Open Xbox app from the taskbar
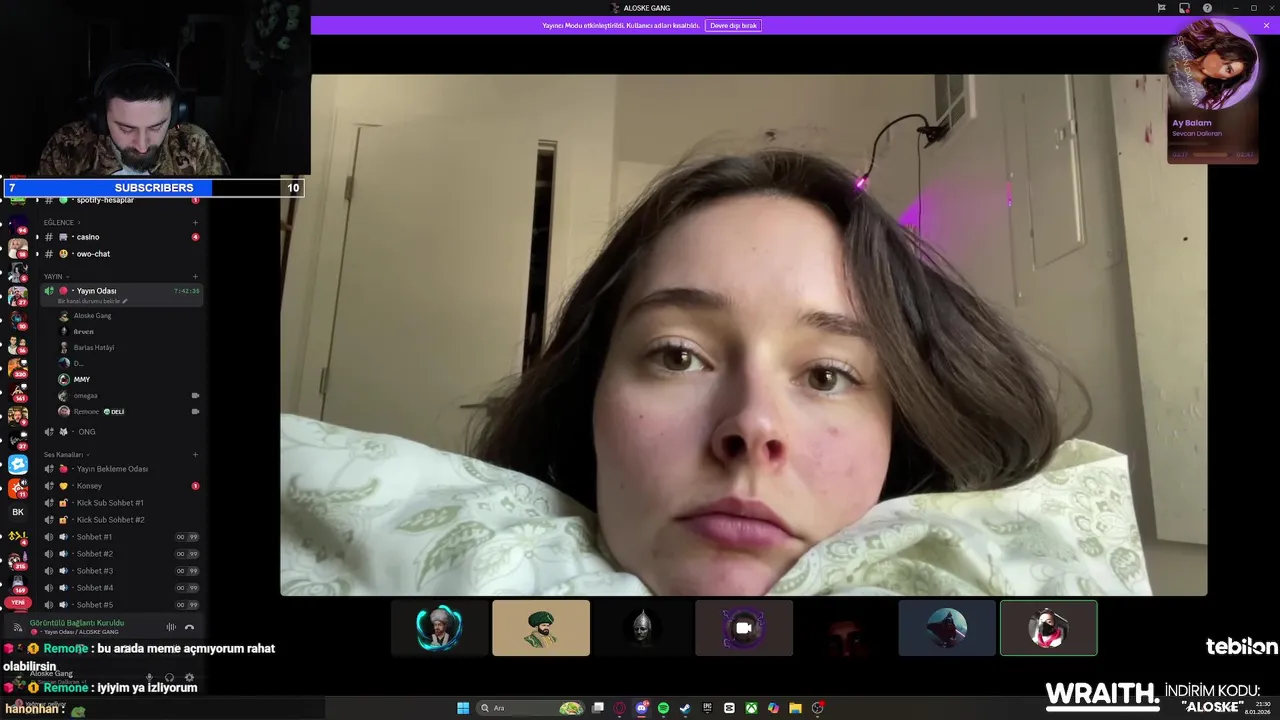Viewport: 1280px width, 720px height. click(751, 708)
